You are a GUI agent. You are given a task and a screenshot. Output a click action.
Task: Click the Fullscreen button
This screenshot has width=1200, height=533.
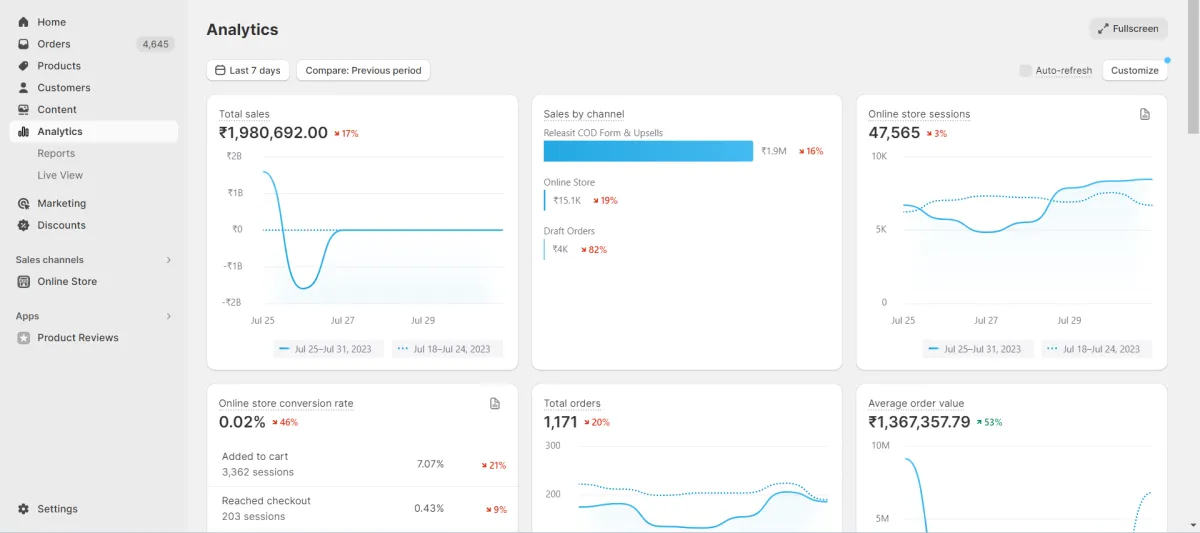[1128, 29]
